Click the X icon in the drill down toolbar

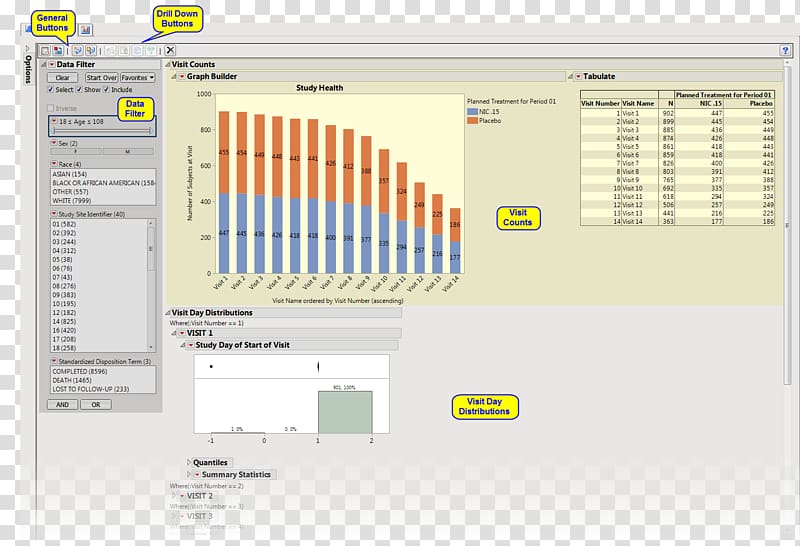(170, 50)
